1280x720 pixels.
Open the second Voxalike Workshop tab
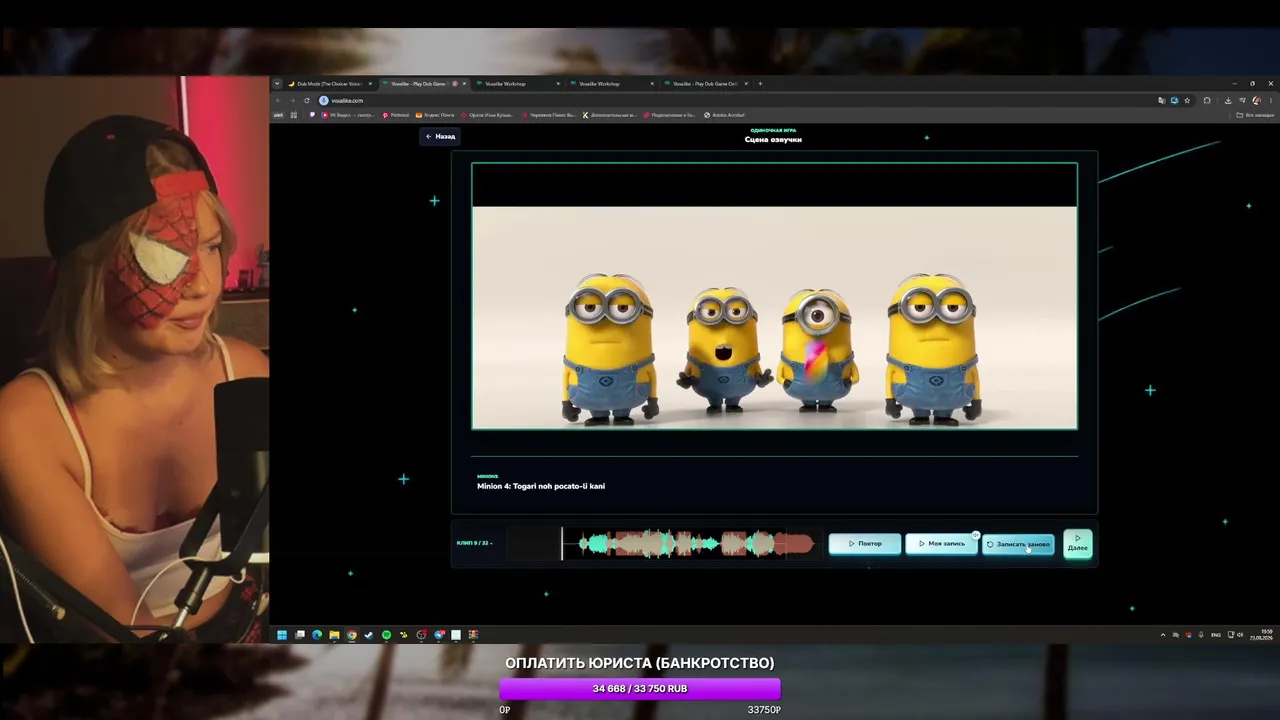pyautogui.click(x=611, y=84)
